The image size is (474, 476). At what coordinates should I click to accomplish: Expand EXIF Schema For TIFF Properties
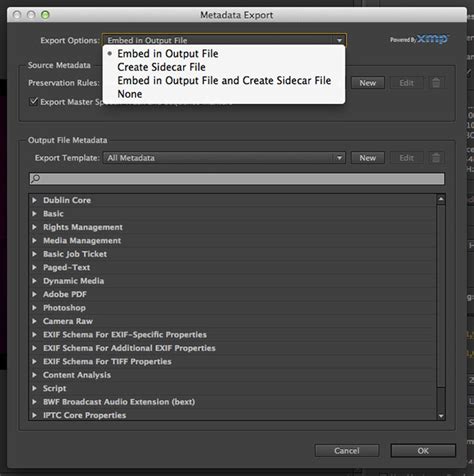tap(34, 362)
